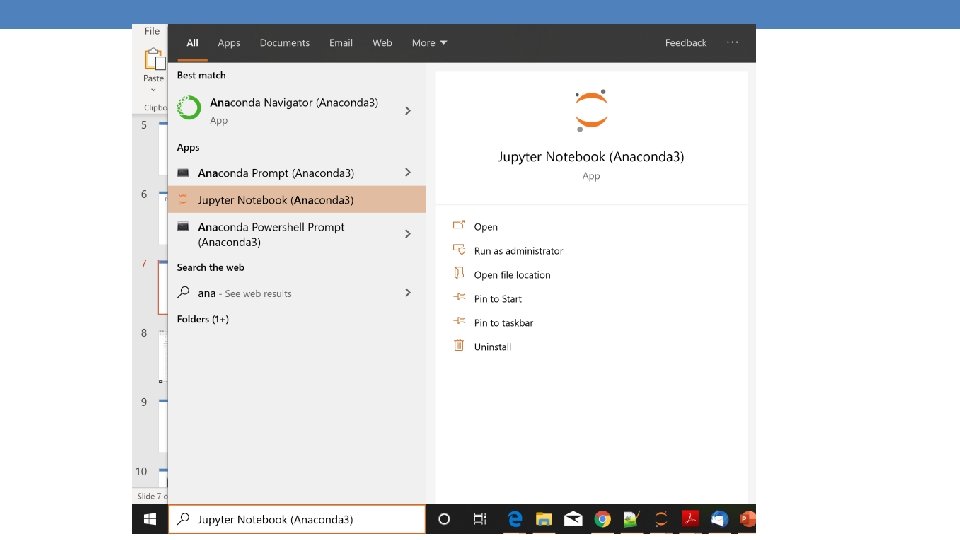Screen dimensions: 960x540
Task: Select slide 9 thumbnail in PowerPoint panel
Action: pos(163,426)
